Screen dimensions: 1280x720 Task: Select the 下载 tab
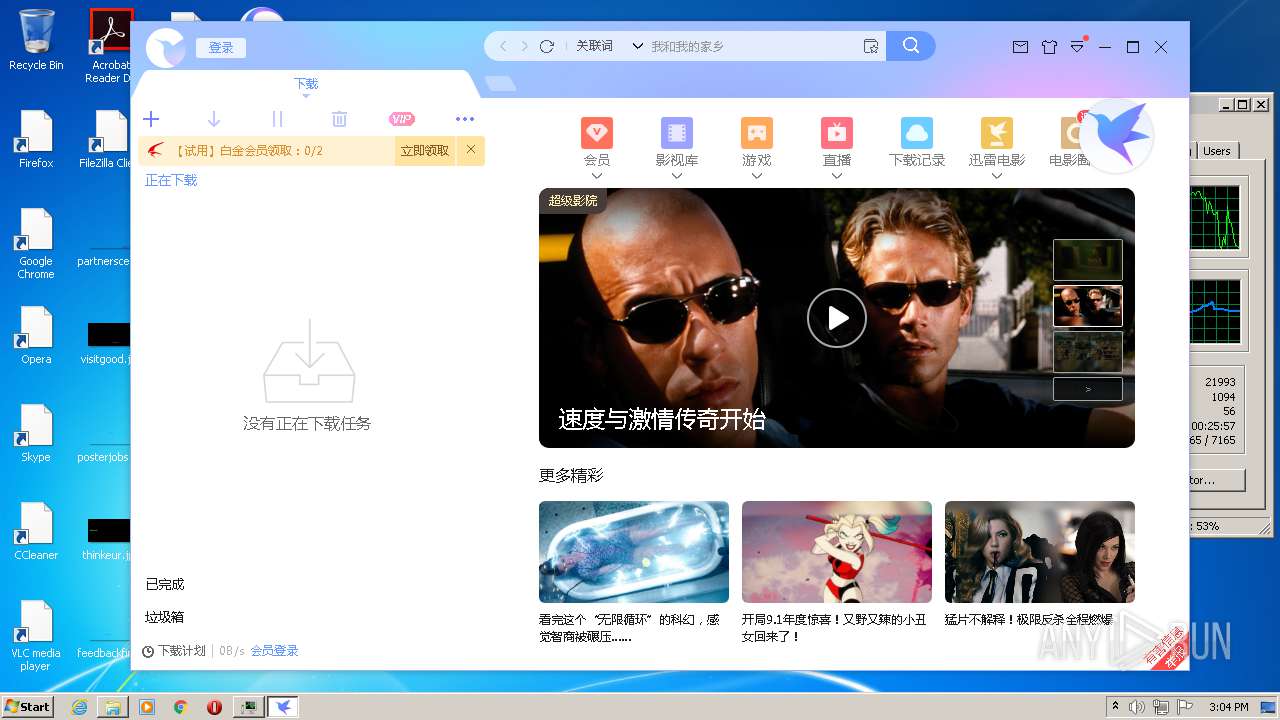point(306,84)
